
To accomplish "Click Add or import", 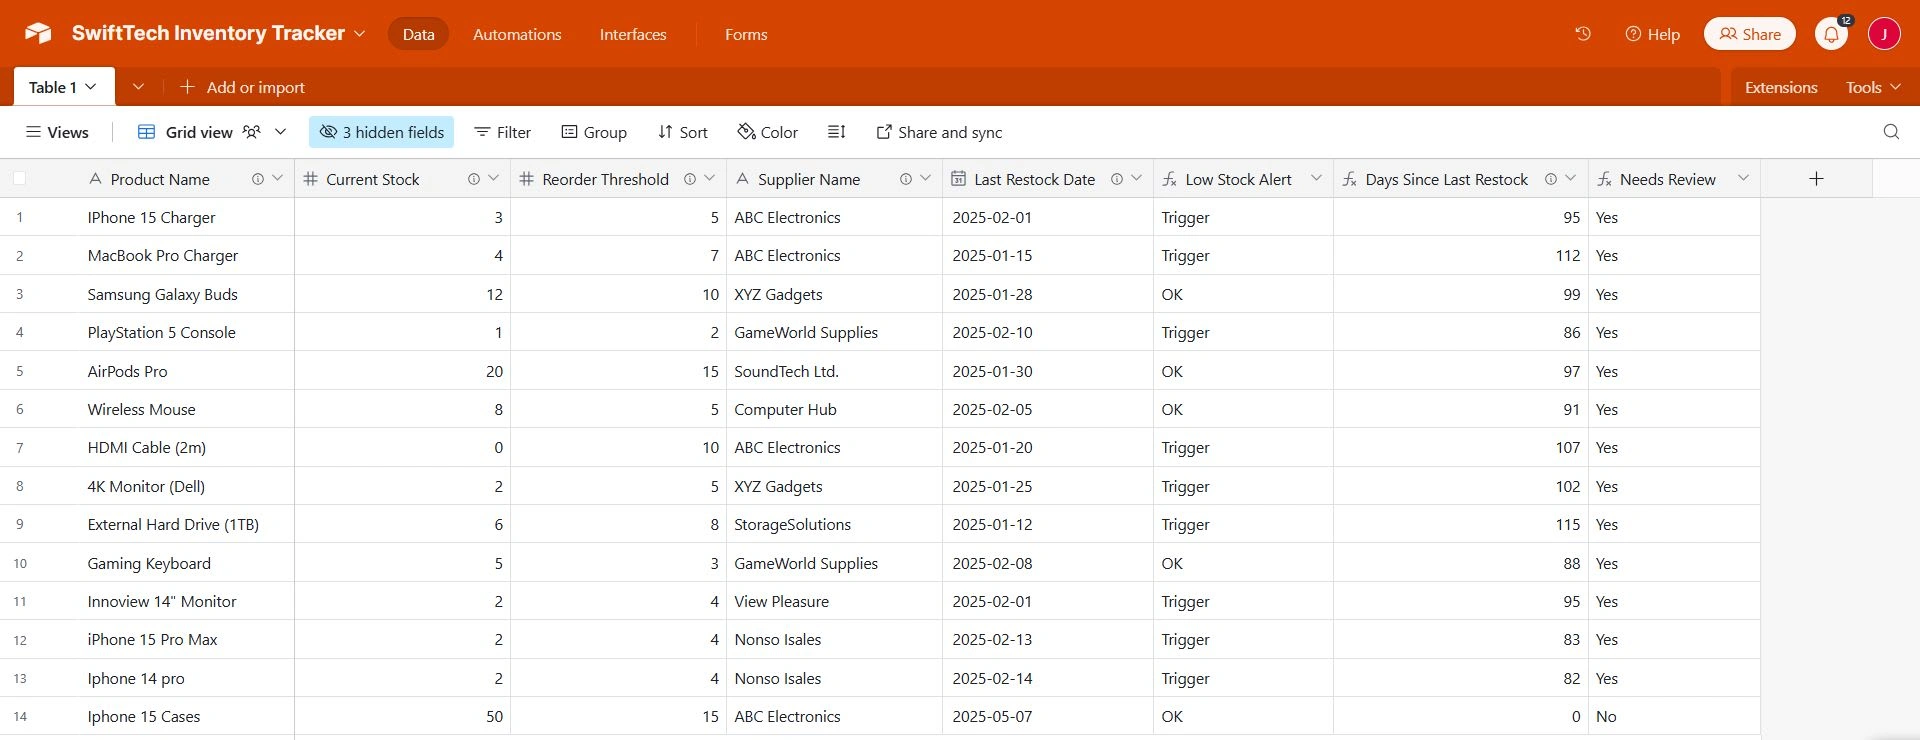I will [x=243, y=87].
